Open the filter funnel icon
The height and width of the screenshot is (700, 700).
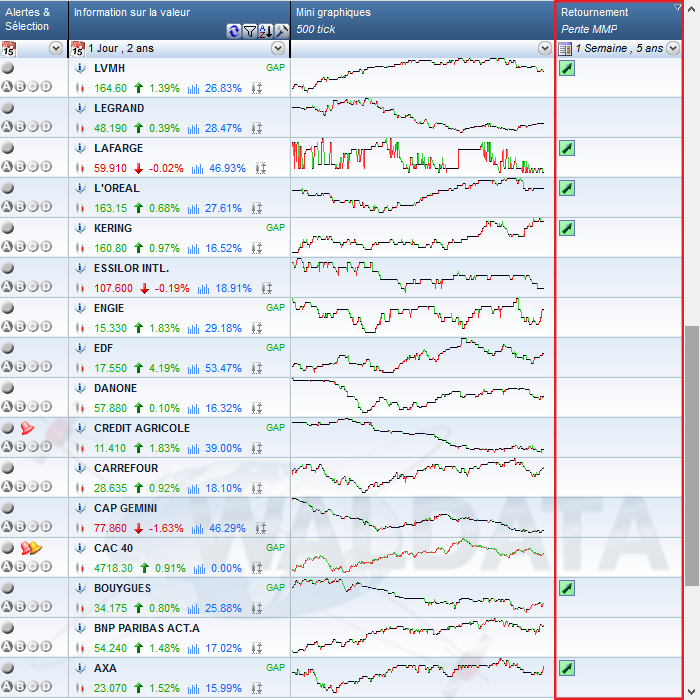tap(250, 31)
